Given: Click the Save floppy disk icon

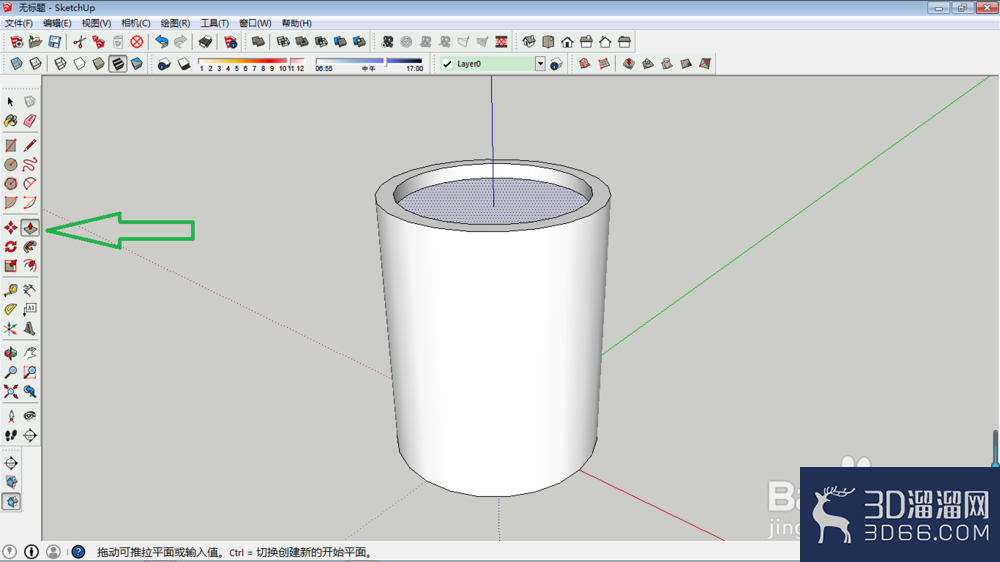Looking at the screenshot, I should tap(55, 42).
